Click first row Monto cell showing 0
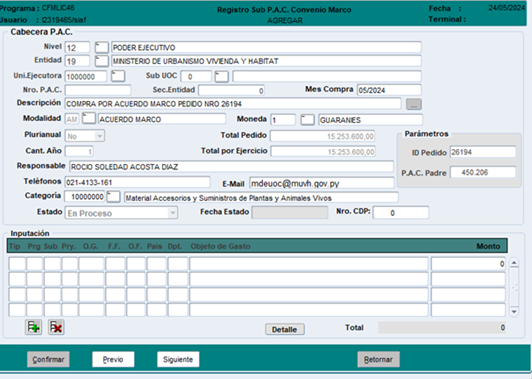This screenshot has height=379, width=532. 468,264
